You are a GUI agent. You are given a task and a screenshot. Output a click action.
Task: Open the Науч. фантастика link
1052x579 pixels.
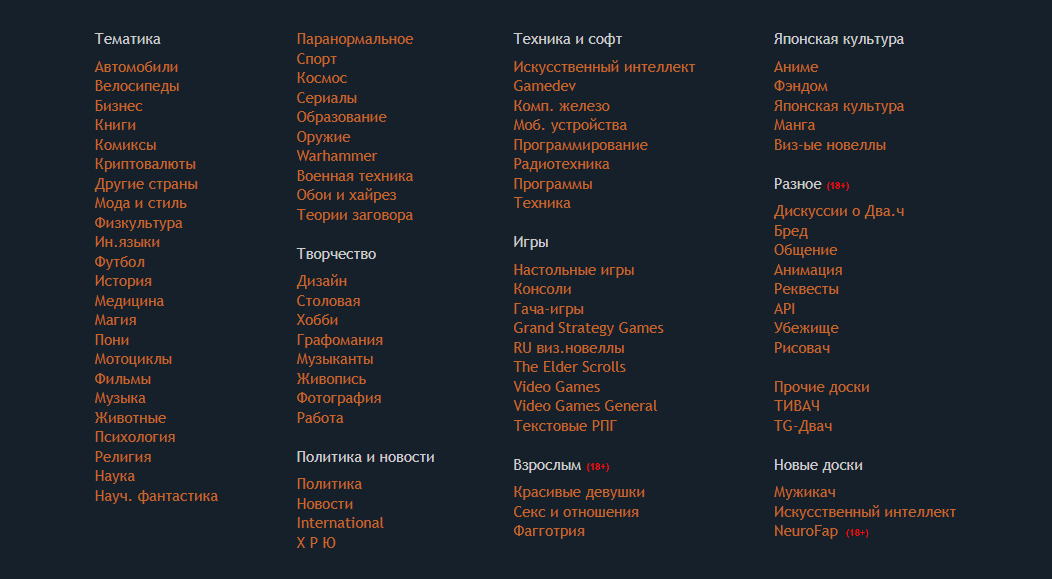(x=156, y=496)
